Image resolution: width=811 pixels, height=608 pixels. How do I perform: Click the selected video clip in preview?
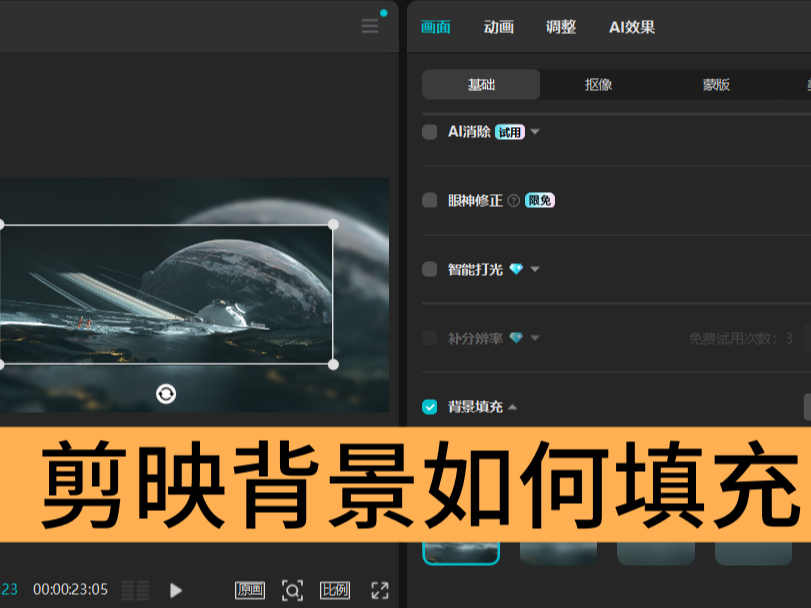click(167, 294)
